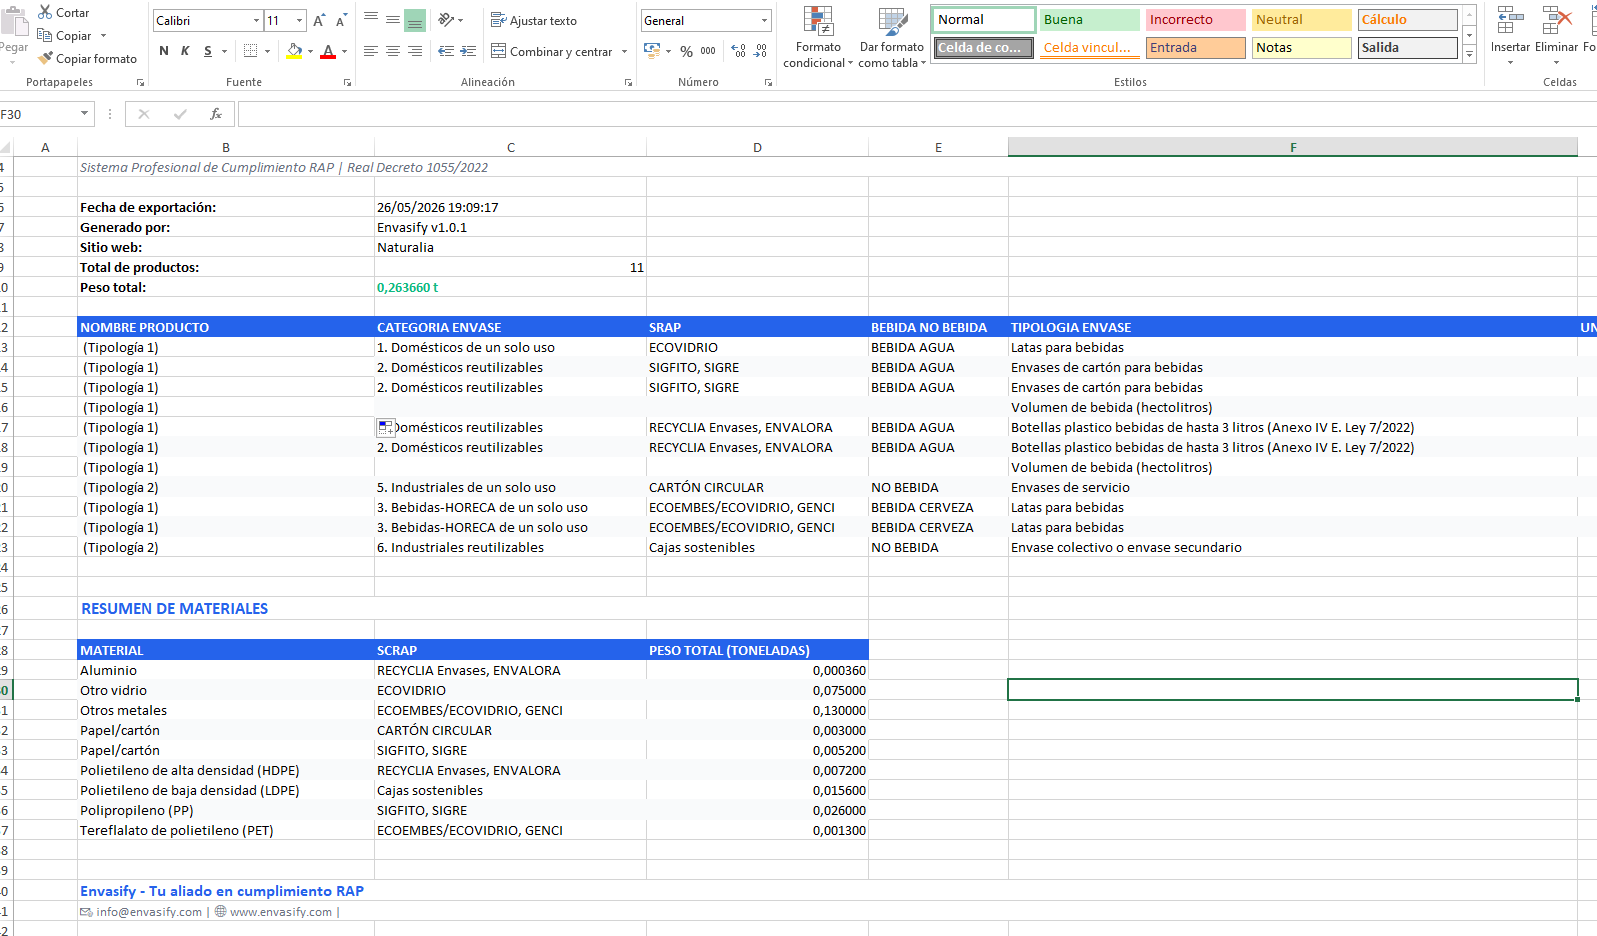Apply the Notas cell style

[x=1301, y=48]
